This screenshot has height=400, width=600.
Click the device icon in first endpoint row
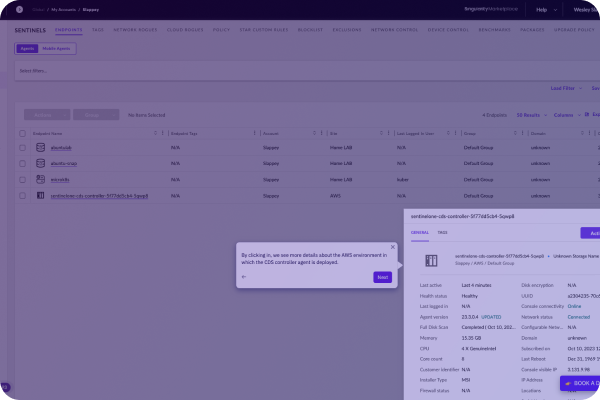point(41,148)
